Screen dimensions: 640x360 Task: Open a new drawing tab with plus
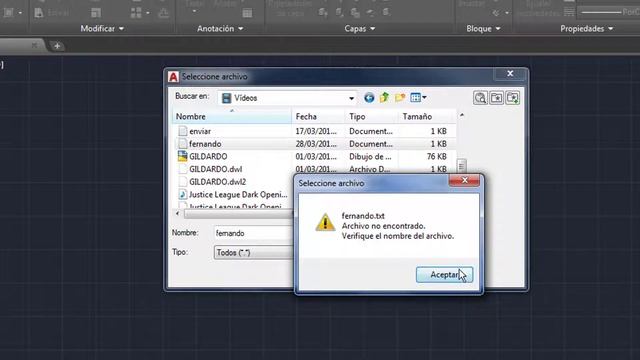(x=57, y=46)
